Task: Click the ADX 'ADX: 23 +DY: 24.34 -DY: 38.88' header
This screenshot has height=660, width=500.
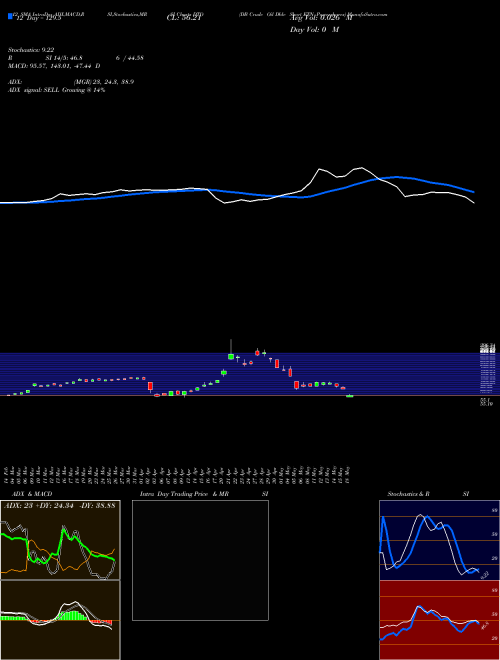Action: (59, 505)
